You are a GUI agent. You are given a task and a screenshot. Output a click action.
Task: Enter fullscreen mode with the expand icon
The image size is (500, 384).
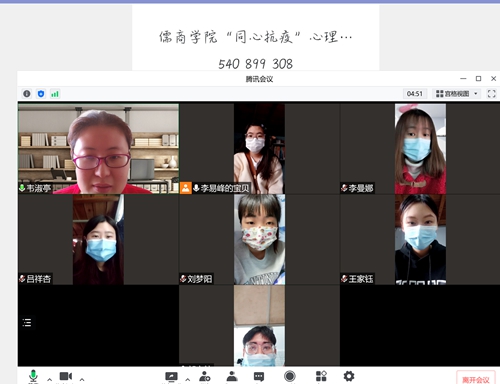point(491,94)
